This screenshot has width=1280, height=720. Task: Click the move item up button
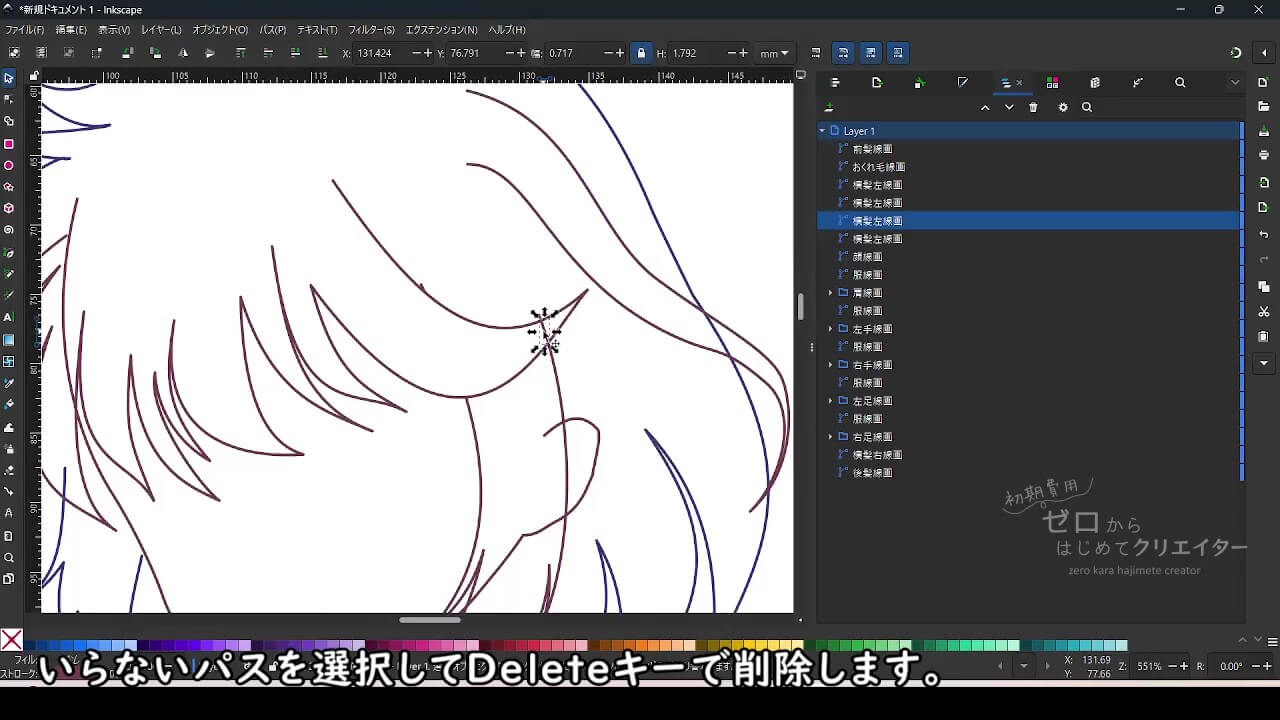tap(985, 107)
